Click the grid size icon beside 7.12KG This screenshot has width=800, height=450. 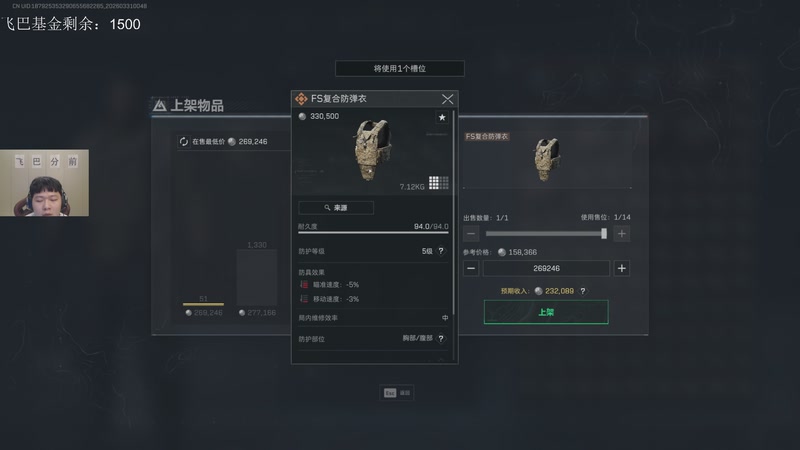(439, 183)
